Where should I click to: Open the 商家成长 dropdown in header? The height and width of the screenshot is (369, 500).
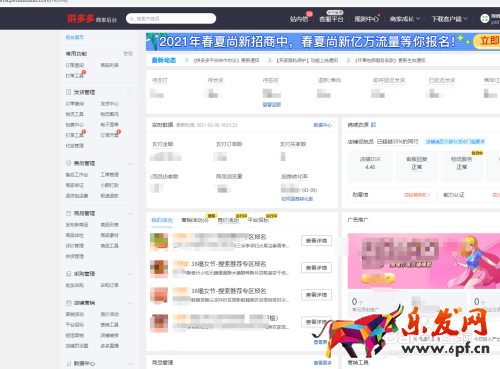coord(405,19)
